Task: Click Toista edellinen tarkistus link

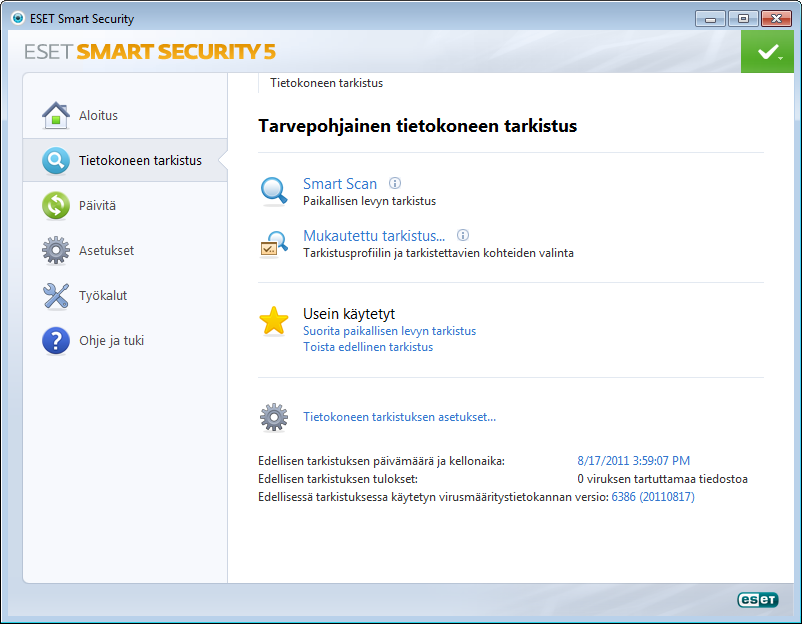Action: click(x=368, y=347)
